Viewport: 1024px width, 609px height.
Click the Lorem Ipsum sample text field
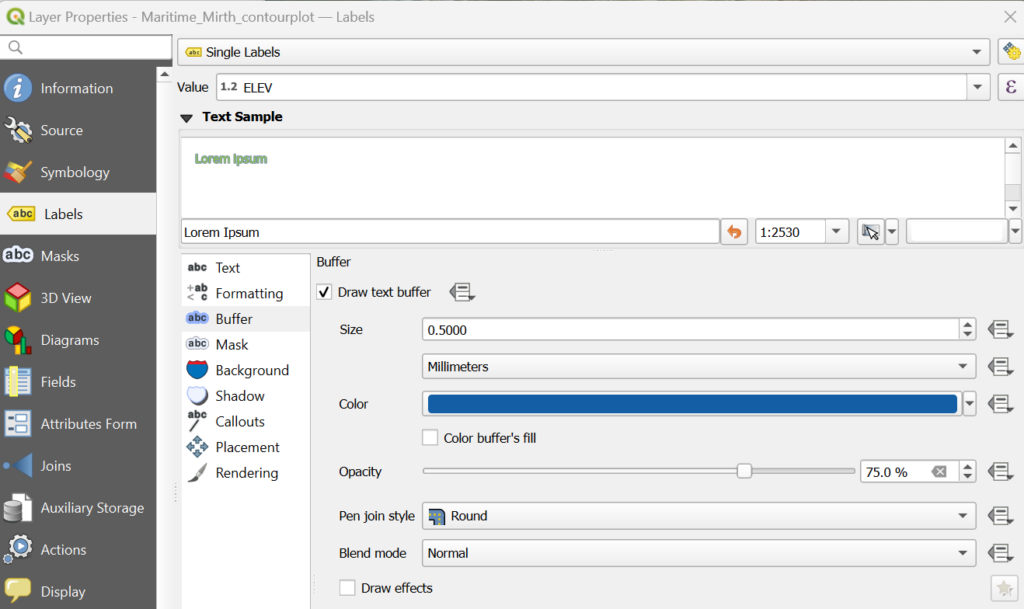click(450, 232)
